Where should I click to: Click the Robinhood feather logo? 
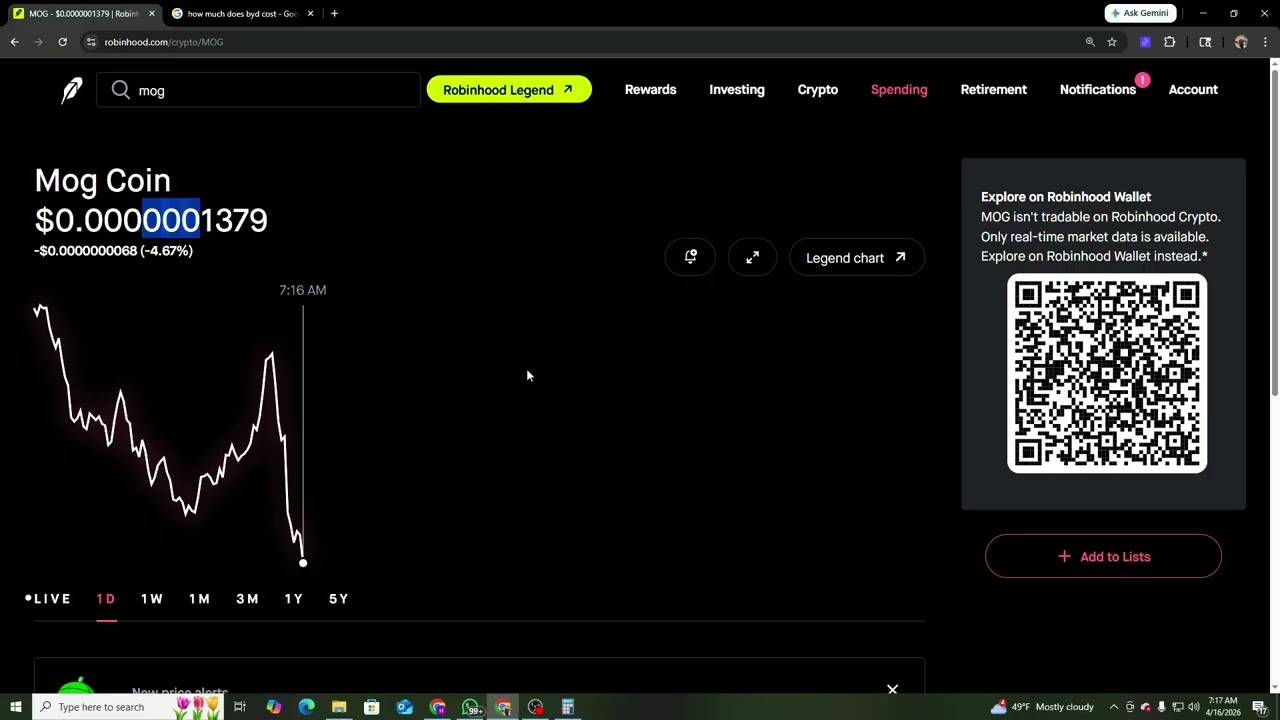(72, 90)
